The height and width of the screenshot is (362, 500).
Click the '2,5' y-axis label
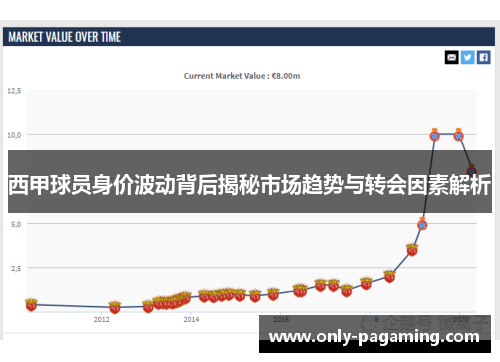pyautogui.click(x=16, y=268)
